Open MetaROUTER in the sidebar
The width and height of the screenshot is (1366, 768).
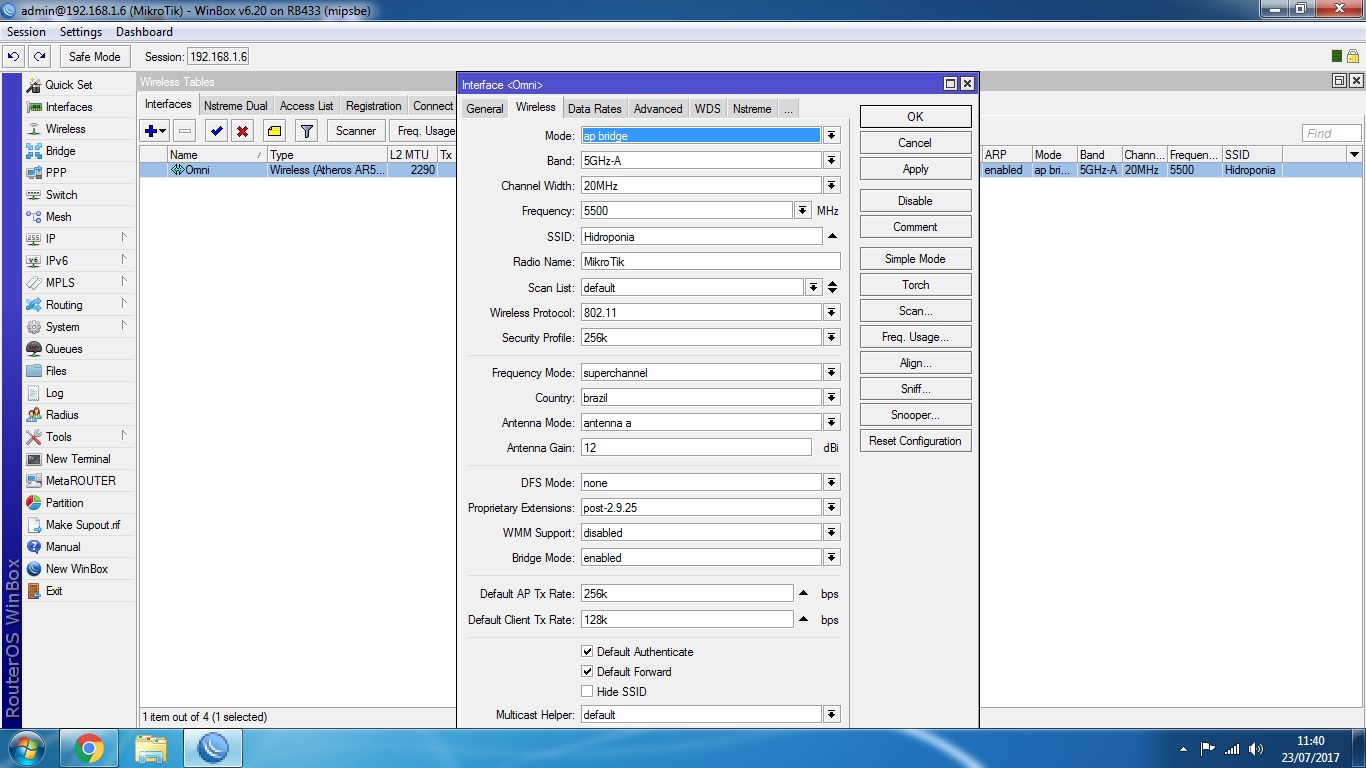coord(80,481)
